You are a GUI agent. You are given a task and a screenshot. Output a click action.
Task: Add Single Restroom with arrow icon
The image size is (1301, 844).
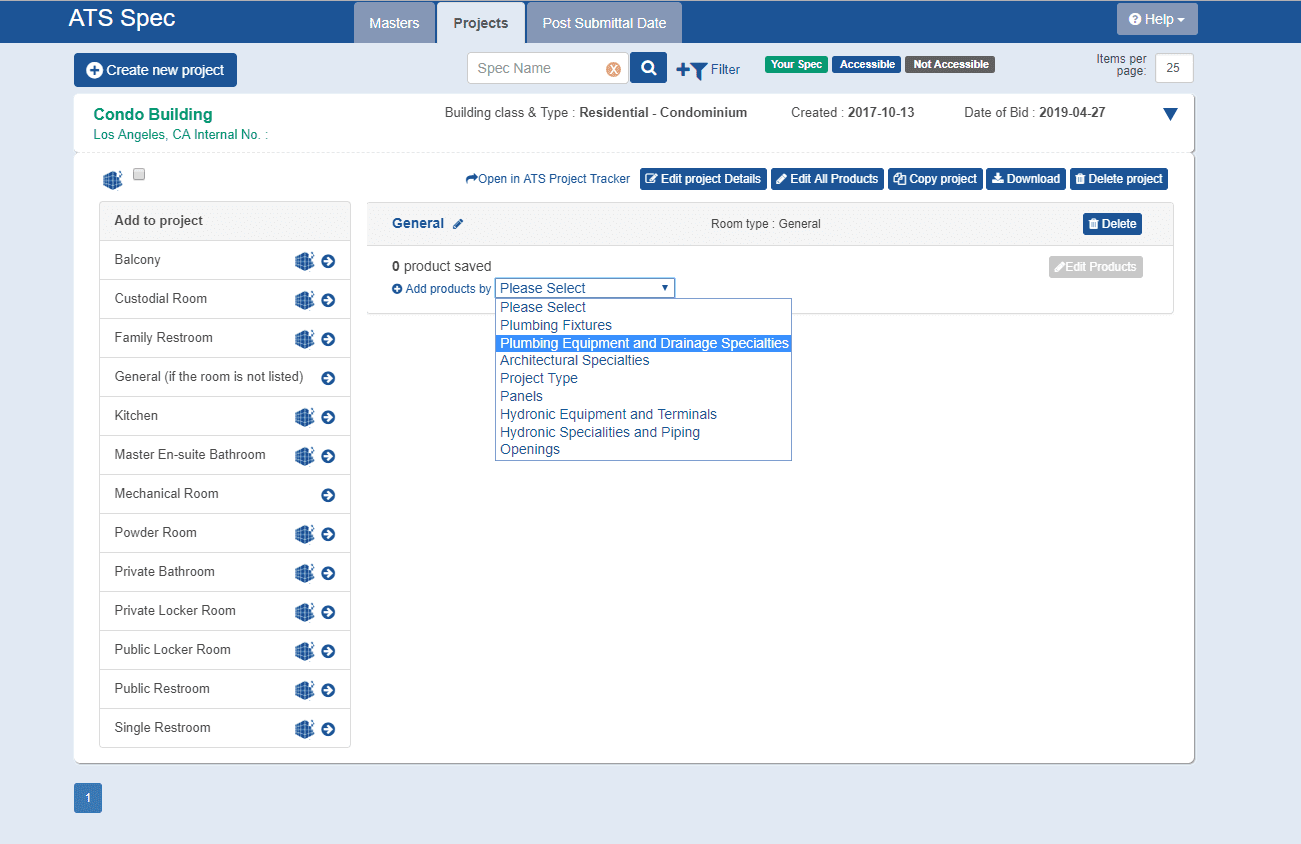(x=328, y=730)
